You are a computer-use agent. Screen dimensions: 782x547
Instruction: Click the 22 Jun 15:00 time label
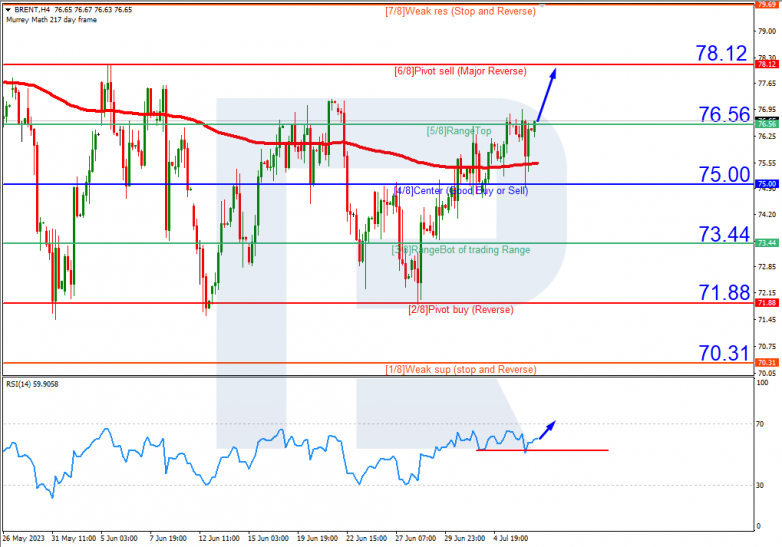click(x=367, y=539)
